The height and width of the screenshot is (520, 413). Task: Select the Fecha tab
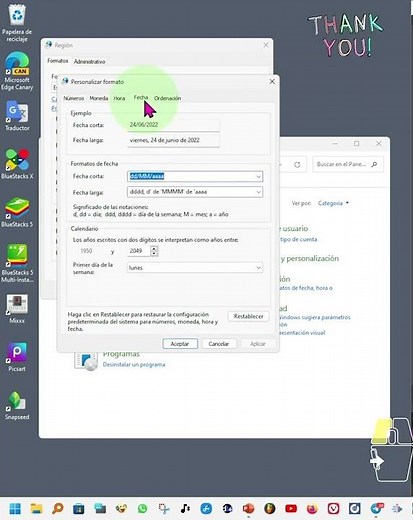141,97
